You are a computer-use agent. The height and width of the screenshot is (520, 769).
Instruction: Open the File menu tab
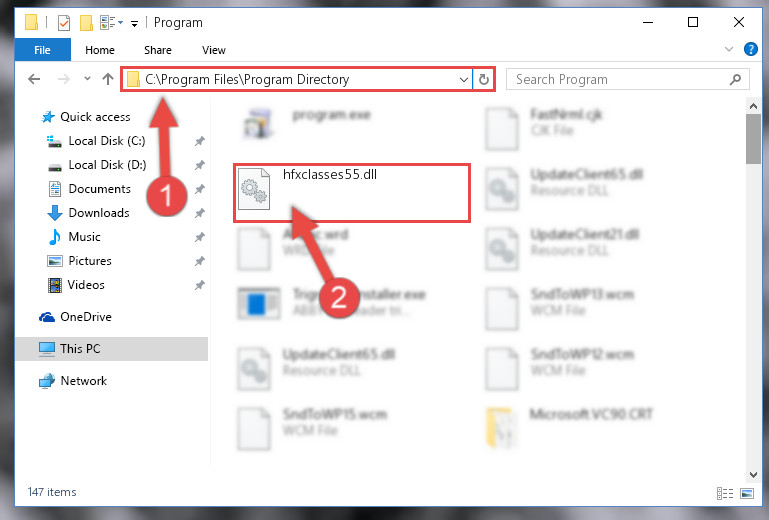pos(42,50)
